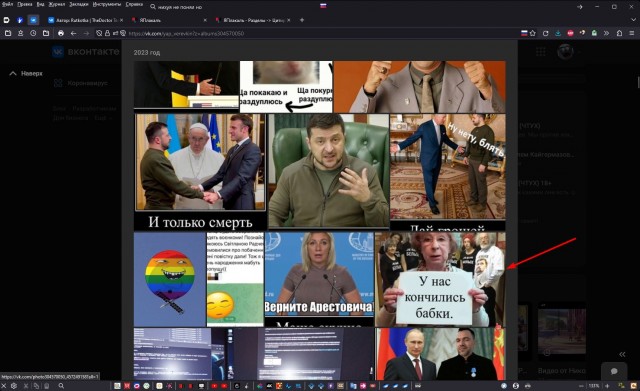Viewport: 640px width, 391px height.
Task: Open the Вид menu
Action: [40, 4]
